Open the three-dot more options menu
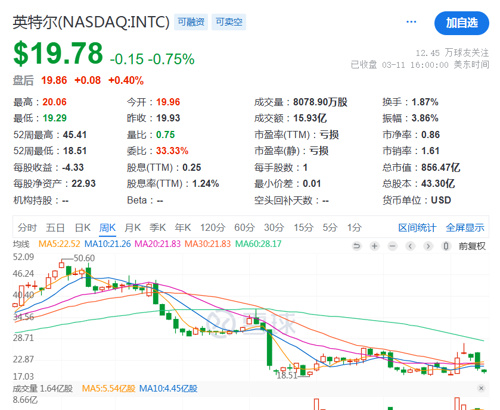The height and width of the screenshot is (410, 500). tap(411, 22)
